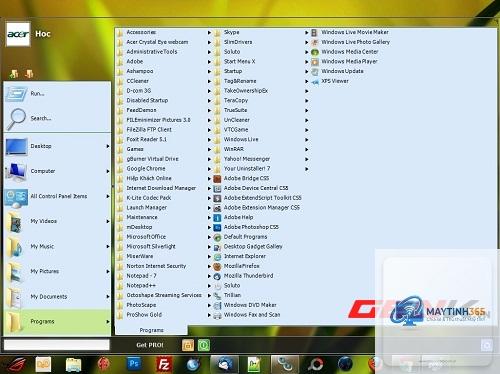The image size is (500, 374).
Task: Open Default Programs
Action: pos(240,237)
